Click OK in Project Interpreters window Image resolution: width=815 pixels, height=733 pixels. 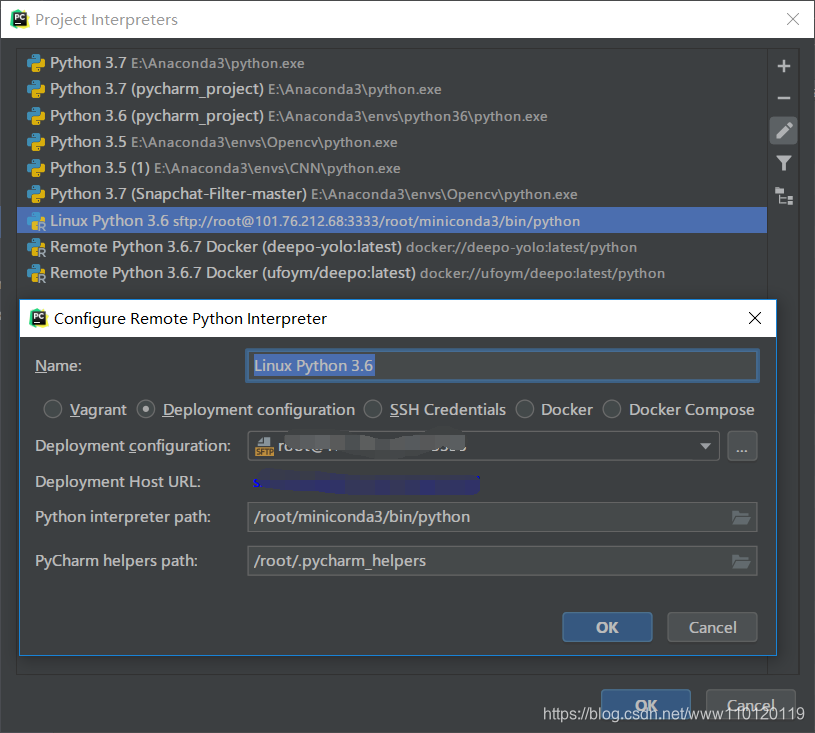pos(646,705)
